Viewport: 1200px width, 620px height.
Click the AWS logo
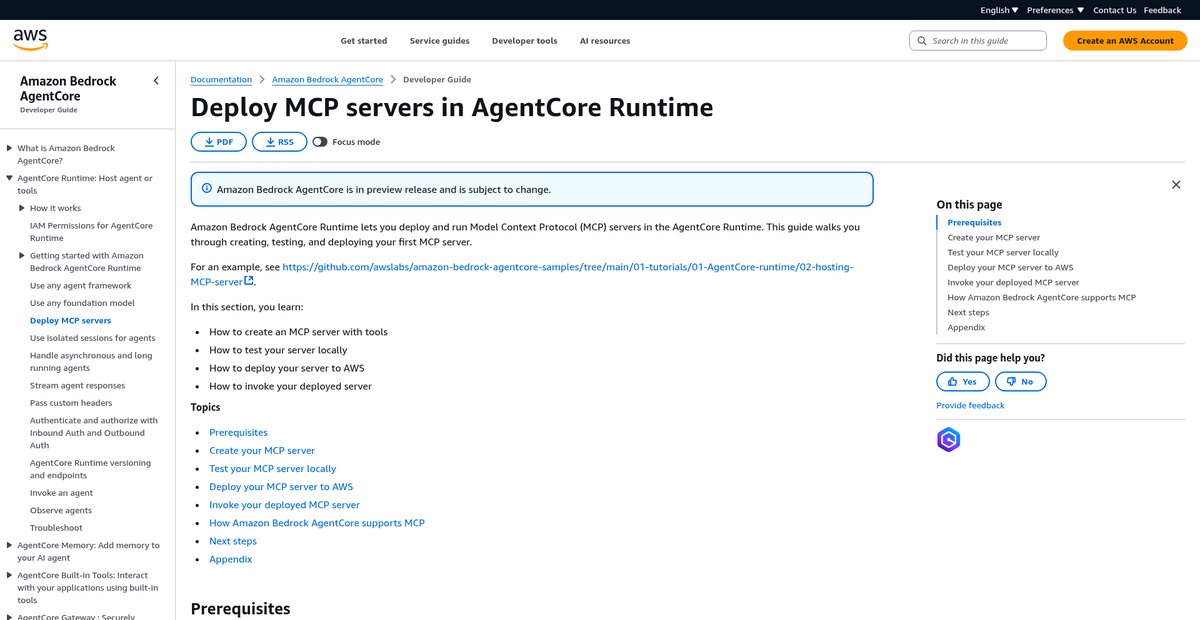(x=30, y=40)
